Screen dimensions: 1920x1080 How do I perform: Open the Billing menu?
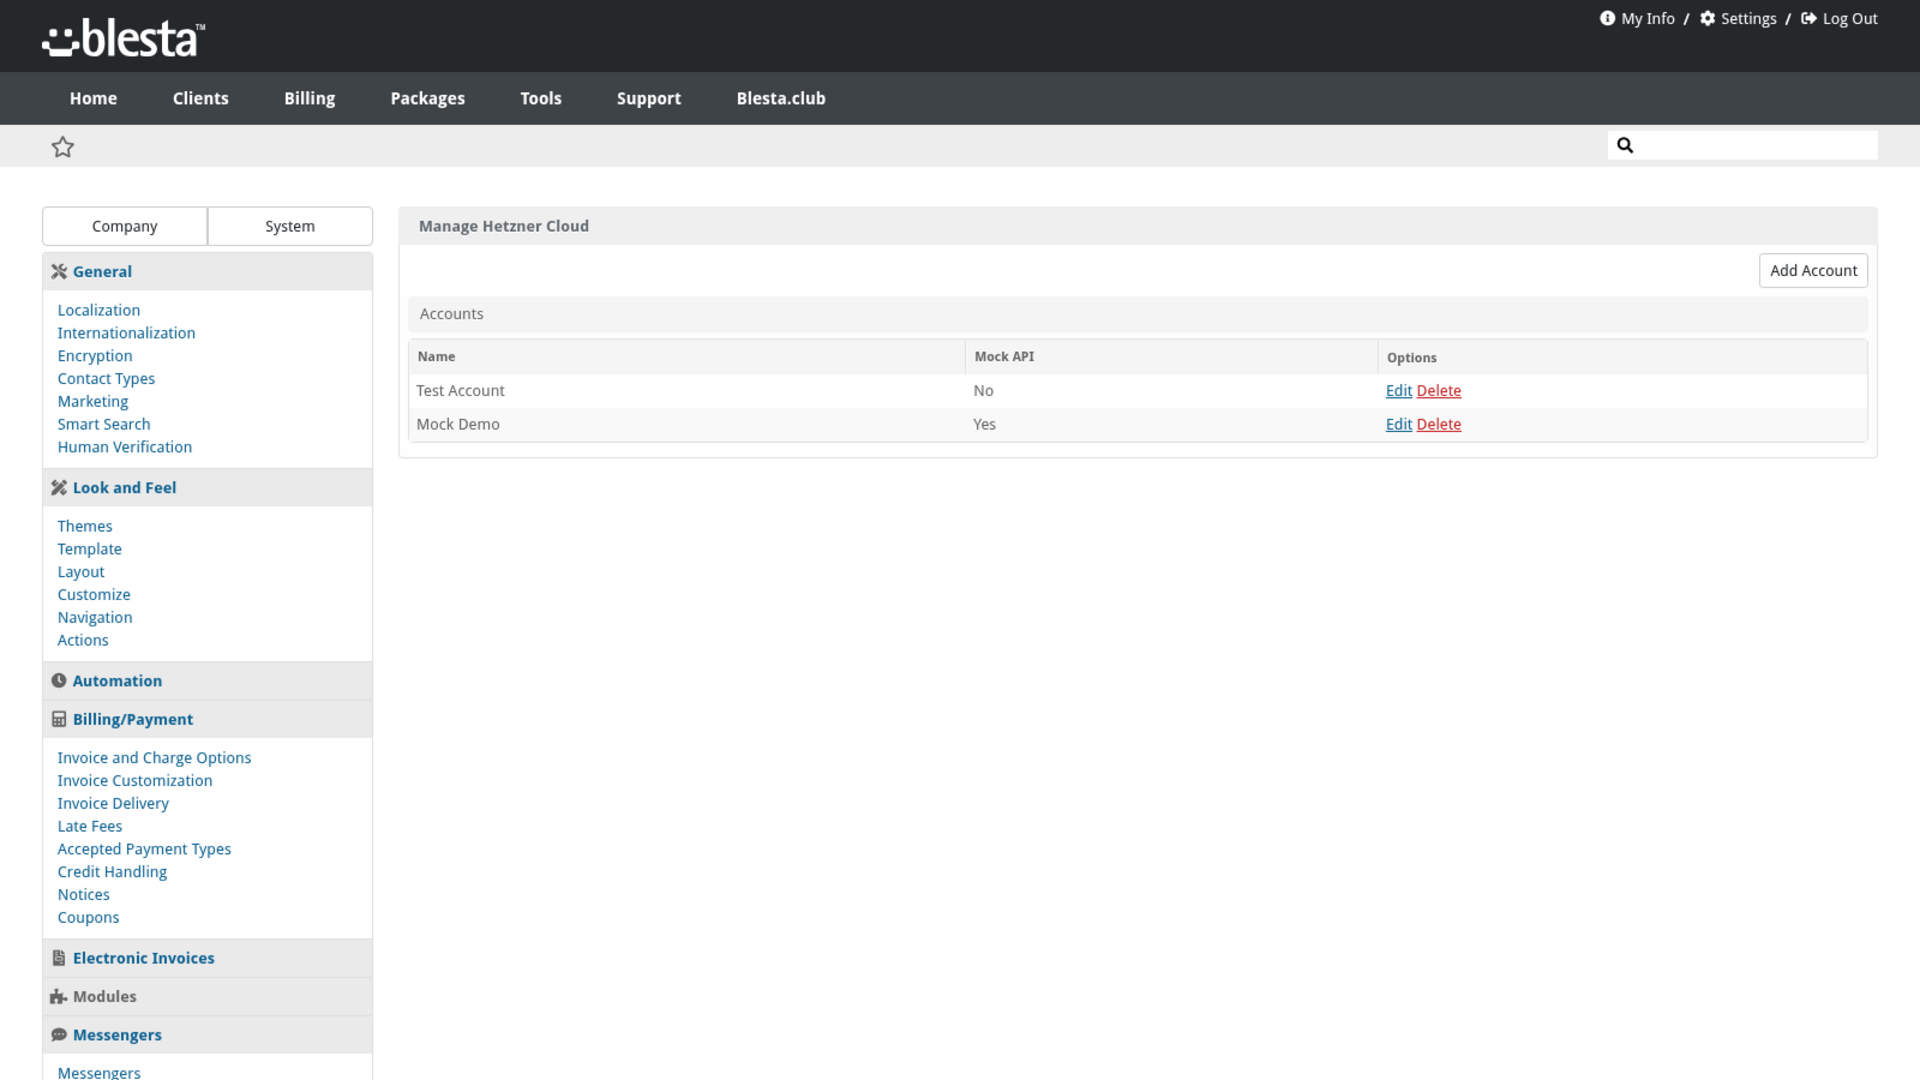tap(309, 98)
